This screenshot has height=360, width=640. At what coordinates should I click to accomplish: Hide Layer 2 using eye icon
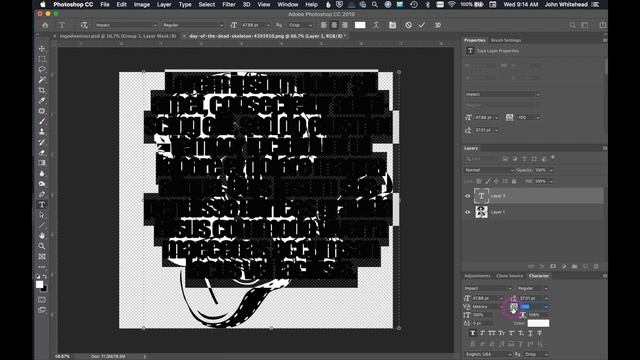[468, 196]
